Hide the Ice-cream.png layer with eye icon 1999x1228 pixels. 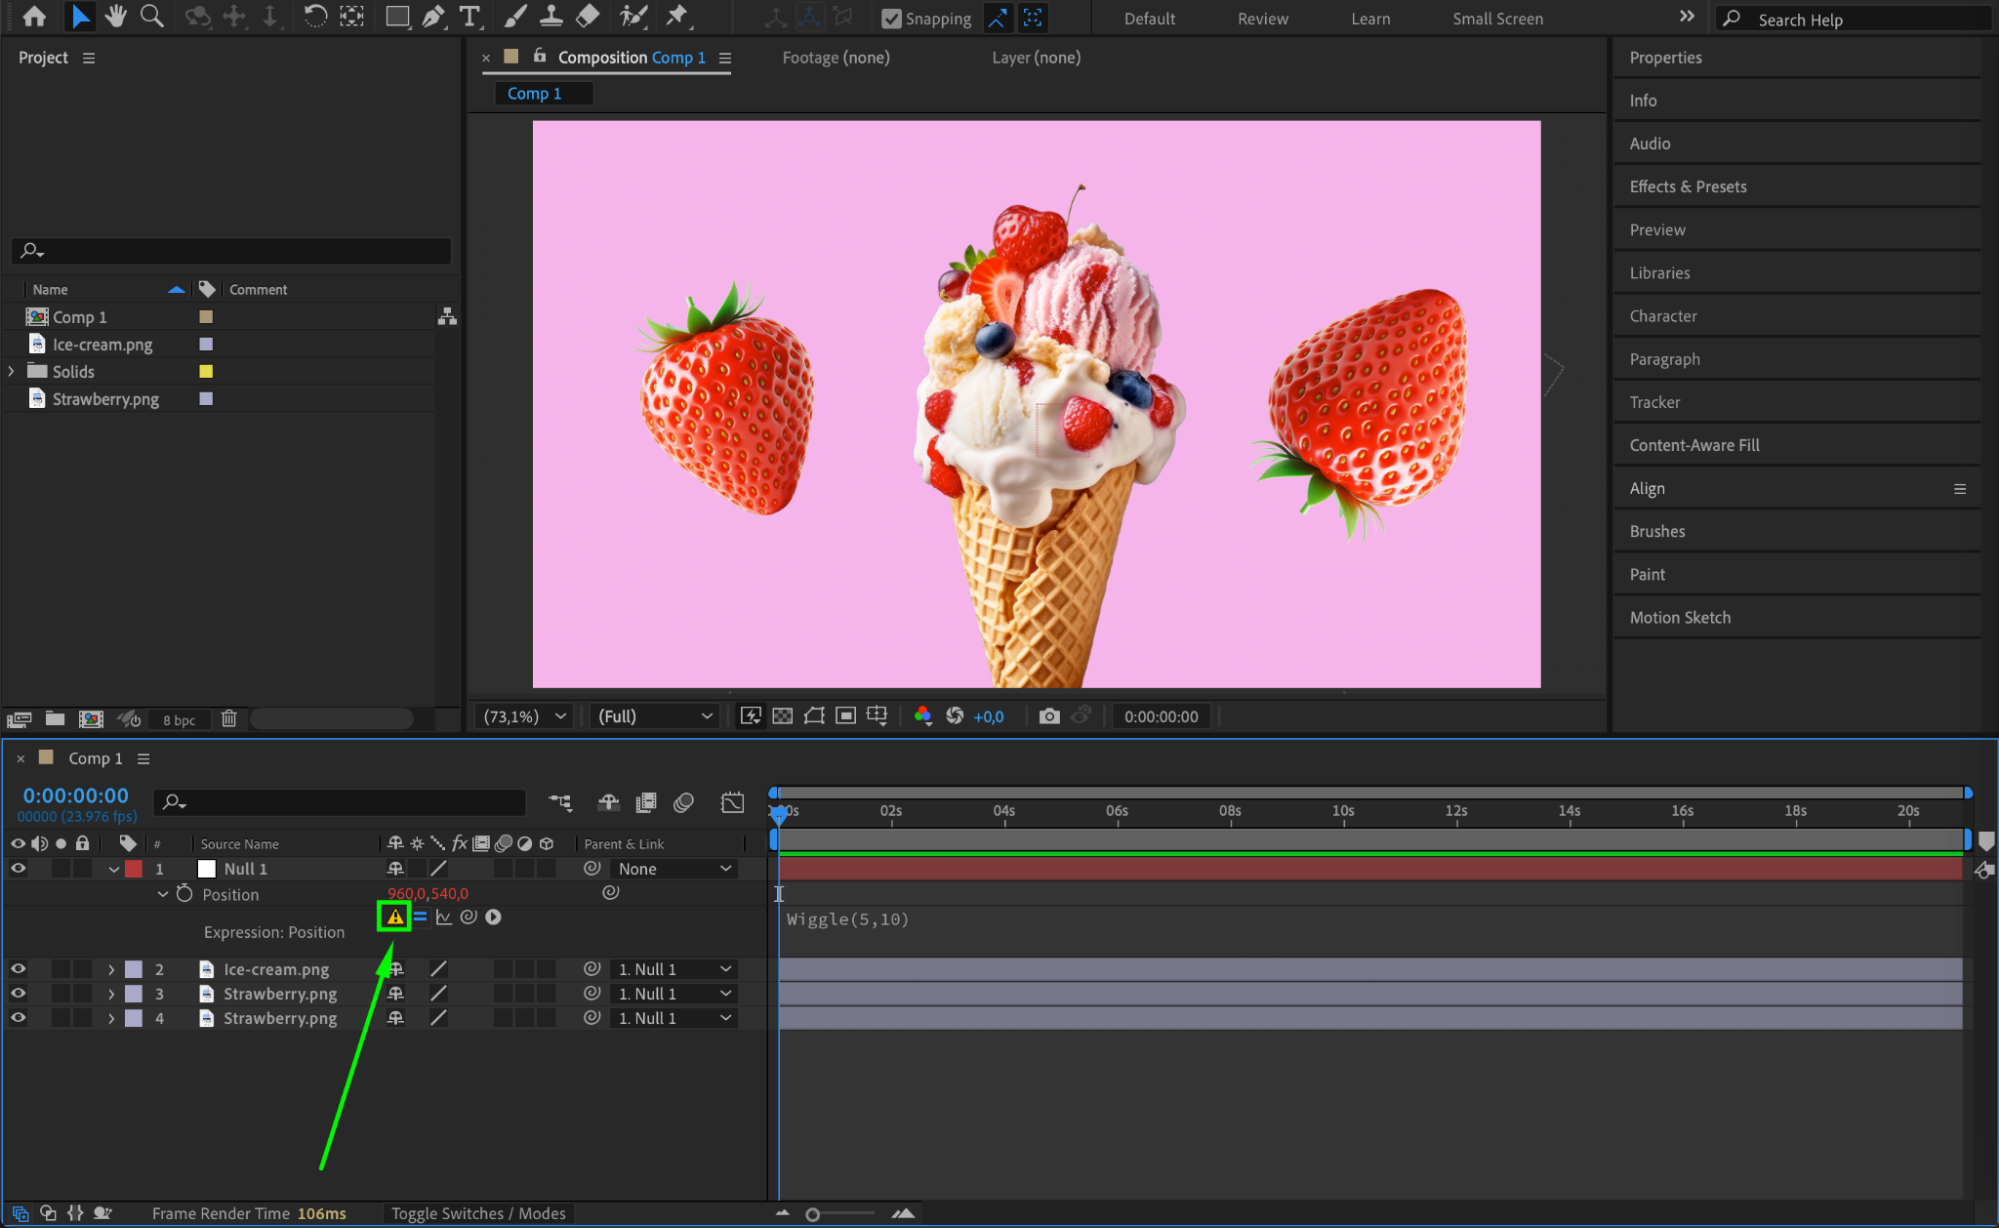[x=18, y=969]
